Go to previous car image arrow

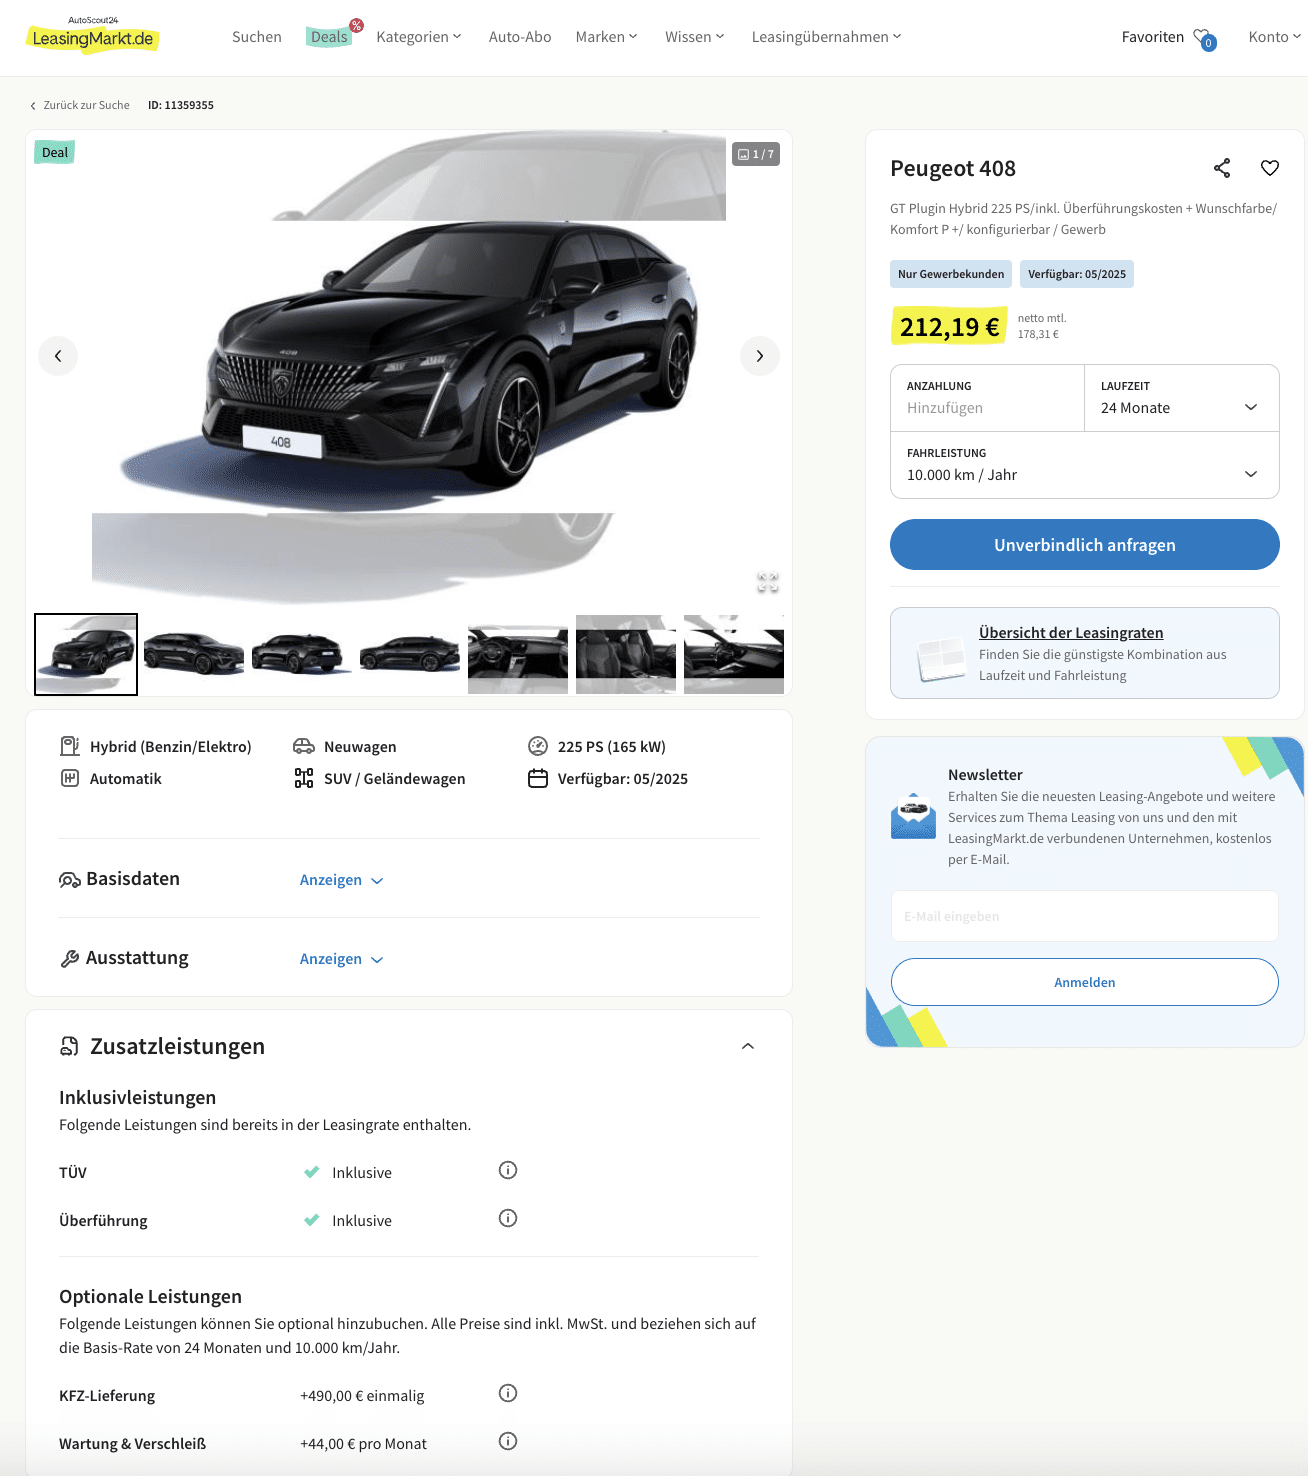pos(58,356)
